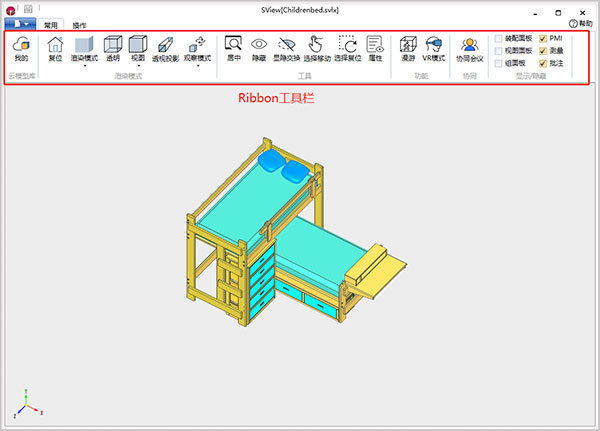The image size is (600, 431).
Task: Open the 属性 properties panel
Action: 376,49
